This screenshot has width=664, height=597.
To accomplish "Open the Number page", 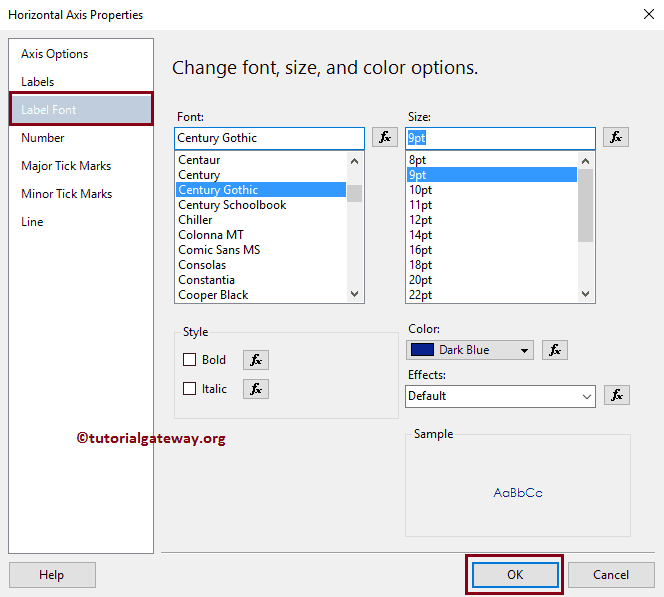I will pyautogui.click(x=43, y=138).
